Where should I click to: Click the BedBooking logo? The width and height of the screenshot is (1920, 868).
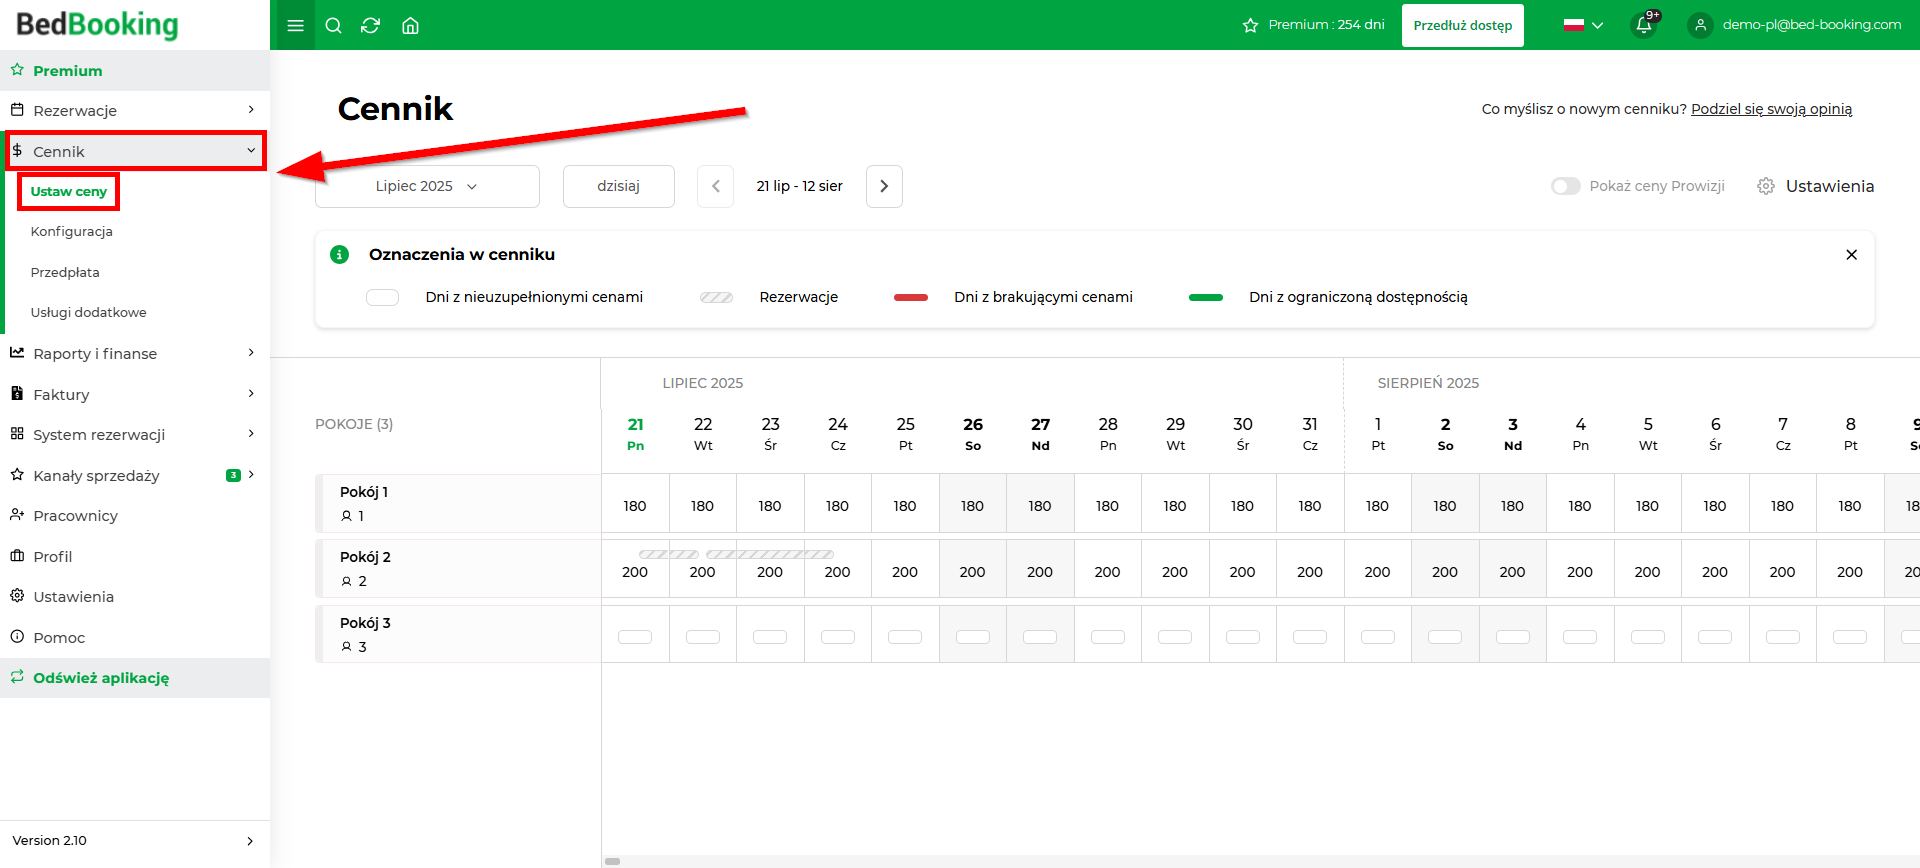97,24
